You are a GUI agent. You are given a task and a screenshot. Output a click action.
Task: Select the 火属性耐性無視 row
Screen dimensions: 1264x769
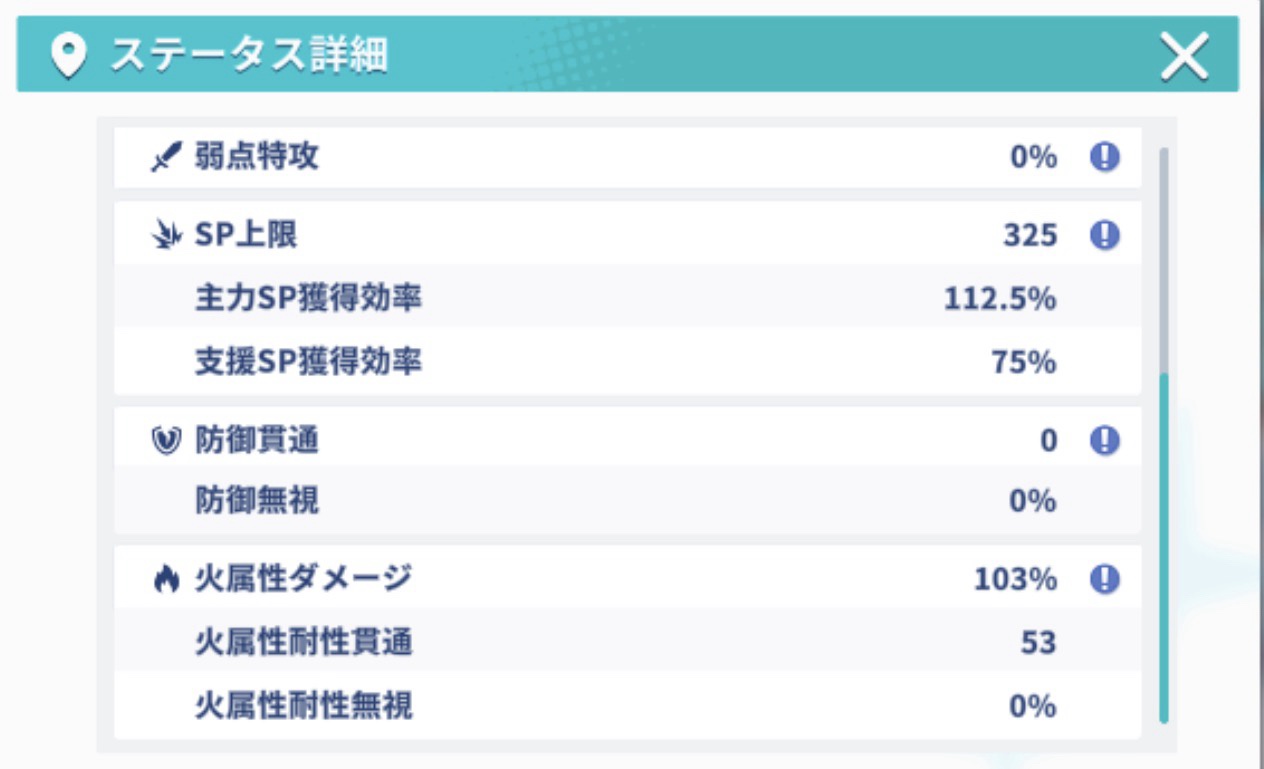pos(627,706)
